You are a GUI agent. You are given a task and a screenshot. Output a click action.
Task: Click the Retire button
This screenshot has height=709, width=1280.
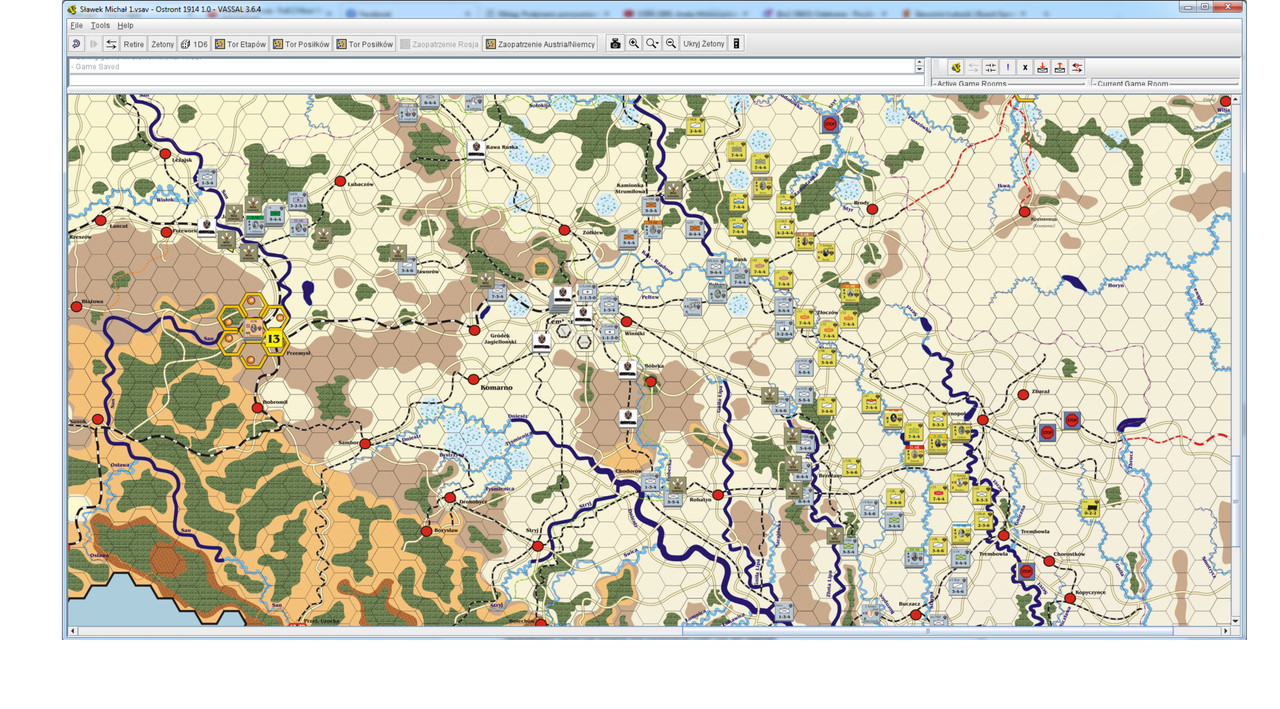click(x=134, y=44)
